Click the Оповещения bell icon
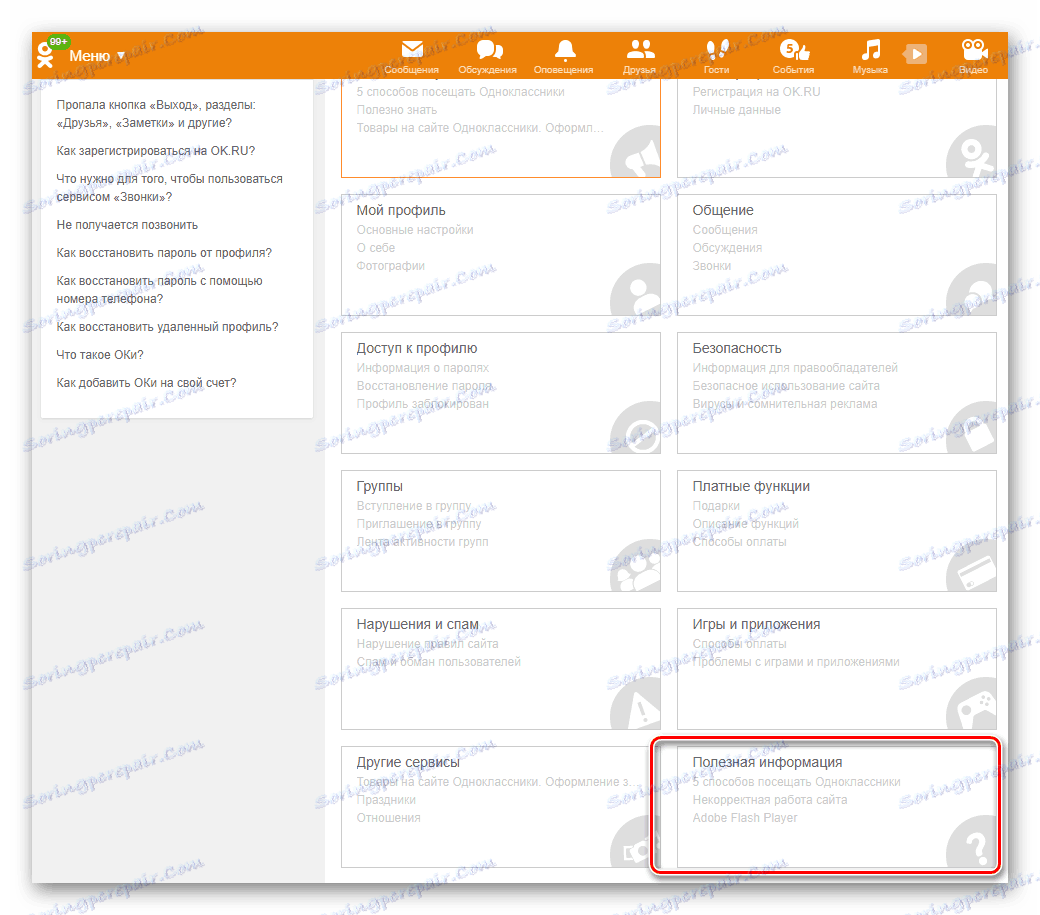The height and width of the screenshot is (915, 1040). click(565, 48)
